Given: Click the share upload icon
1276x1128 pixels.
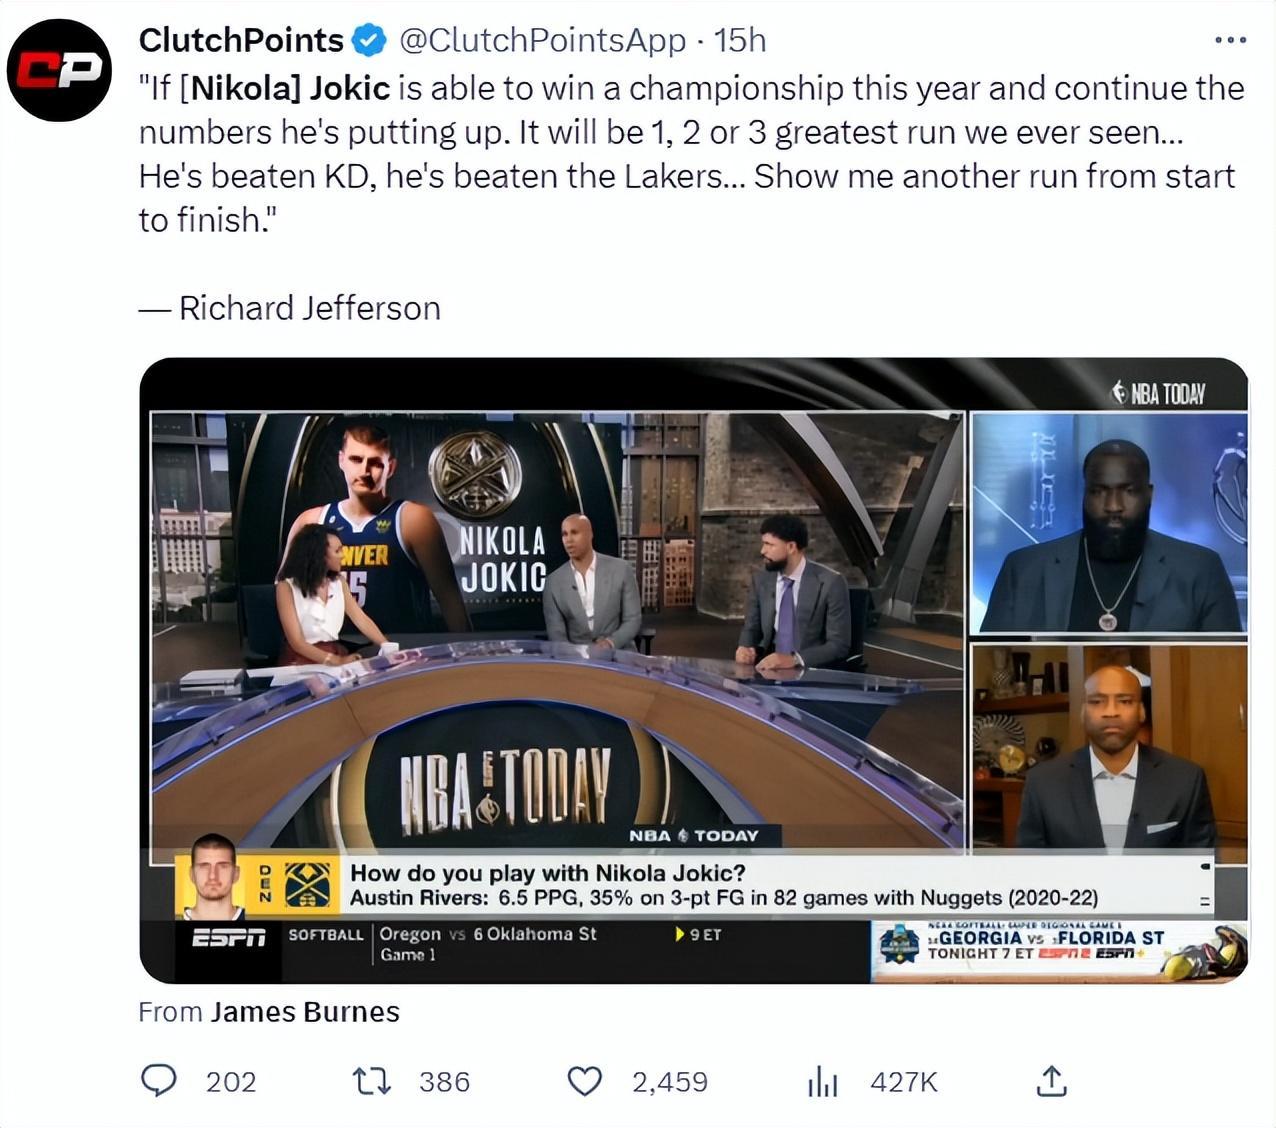Looking at the screenshot, I should coord(1051,1081).
